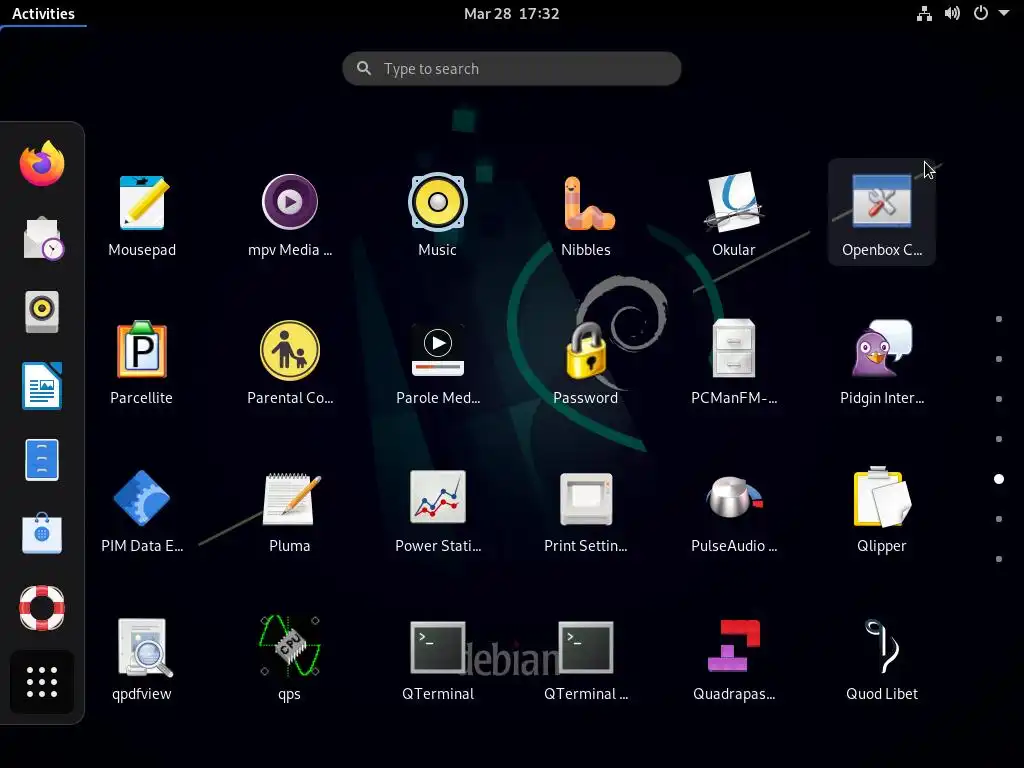Go to the second app page dot
Viewport: 1024px width, 768px height.
(999, 359)
